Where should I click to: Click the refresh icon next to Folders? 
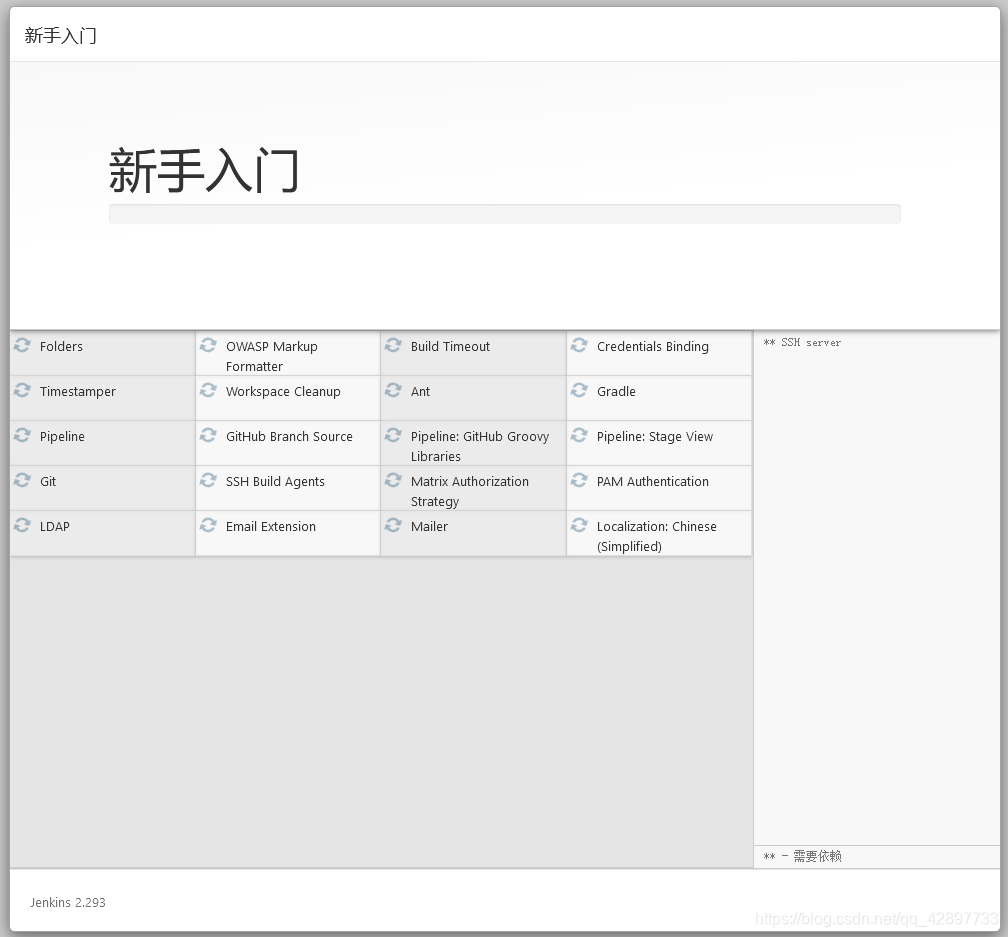[x=22, y=345]
